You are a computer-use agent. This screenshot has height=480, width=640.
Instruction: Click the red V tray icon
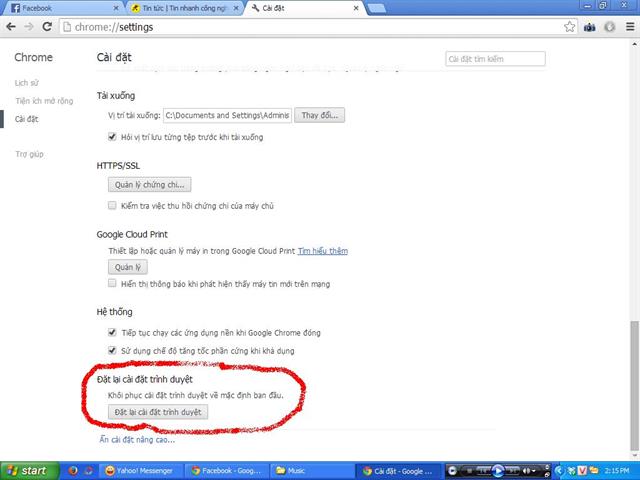point(582,471)
